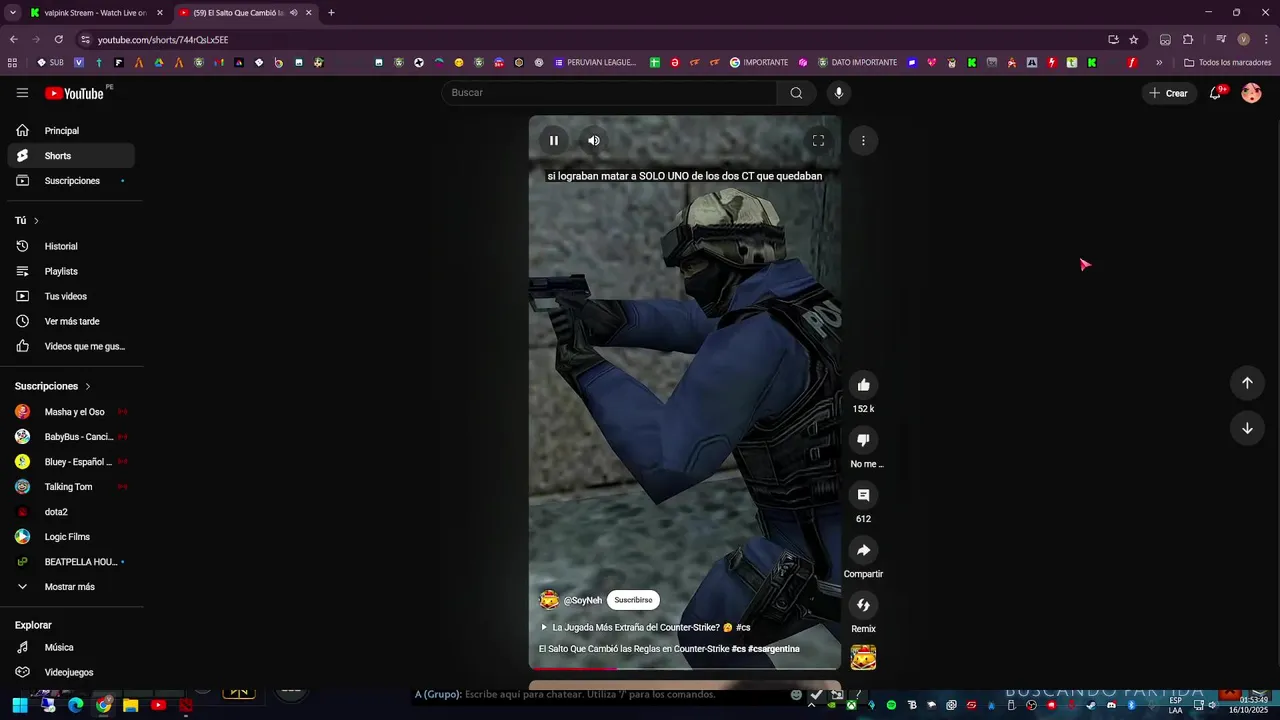Viewport: 1280px width, 720px height.
Task: Go back in browser history
Action: coord(13,40)
